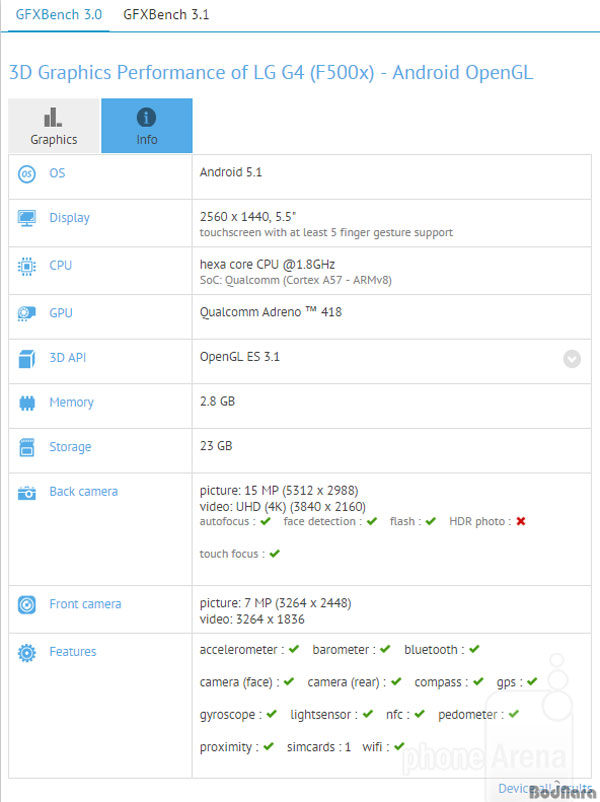The width and height of the screenshot is (600, 802).
Task: Click the wifi green checkmark
Action: [399, 746]
